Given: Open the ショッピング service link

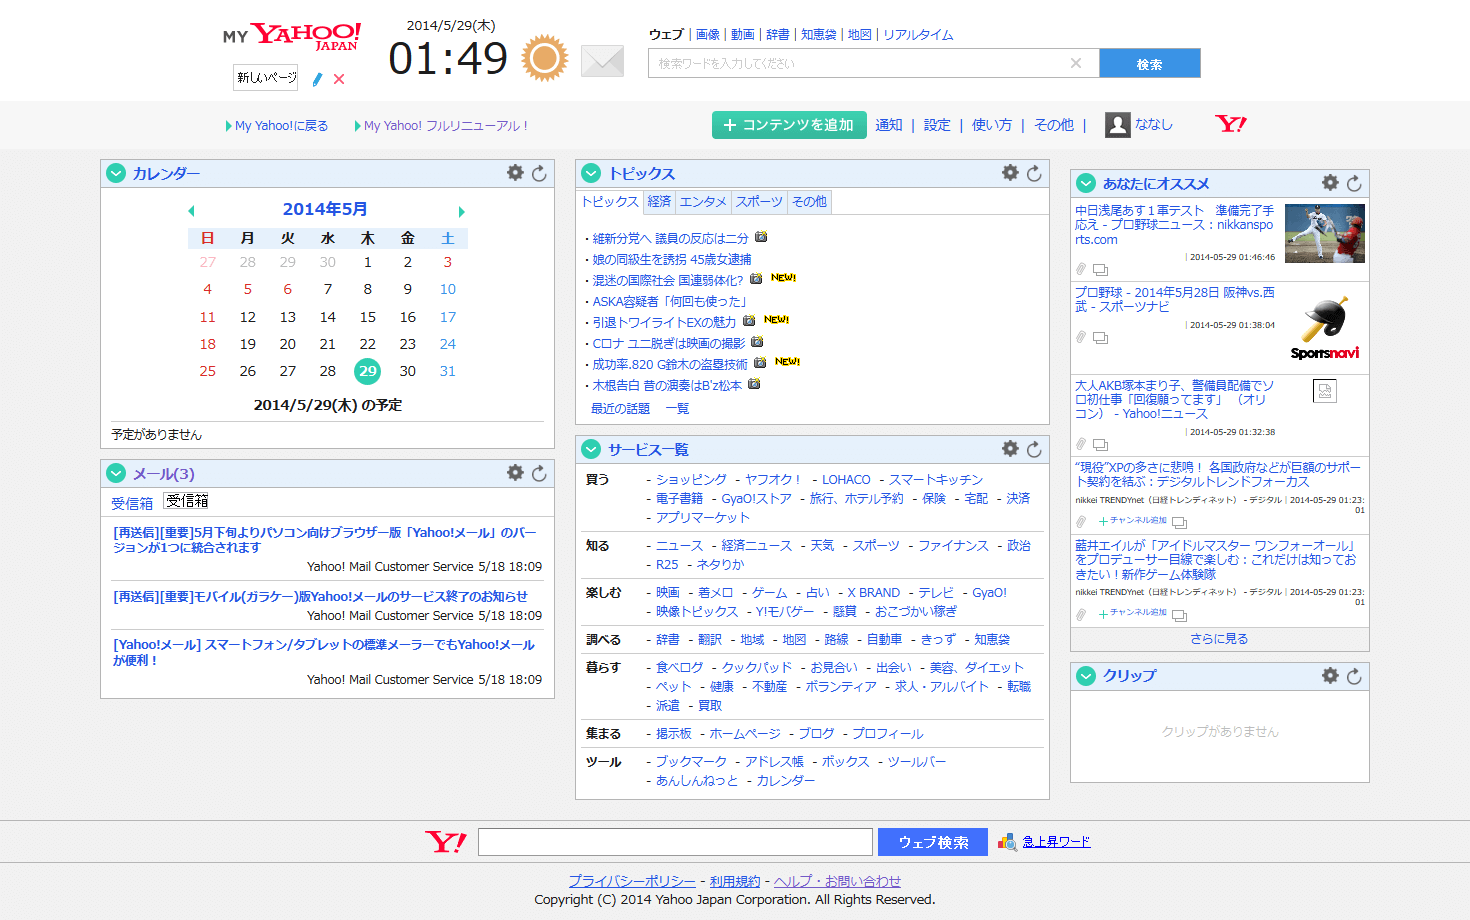Looking at the screenshot, I should coord(692,480).
